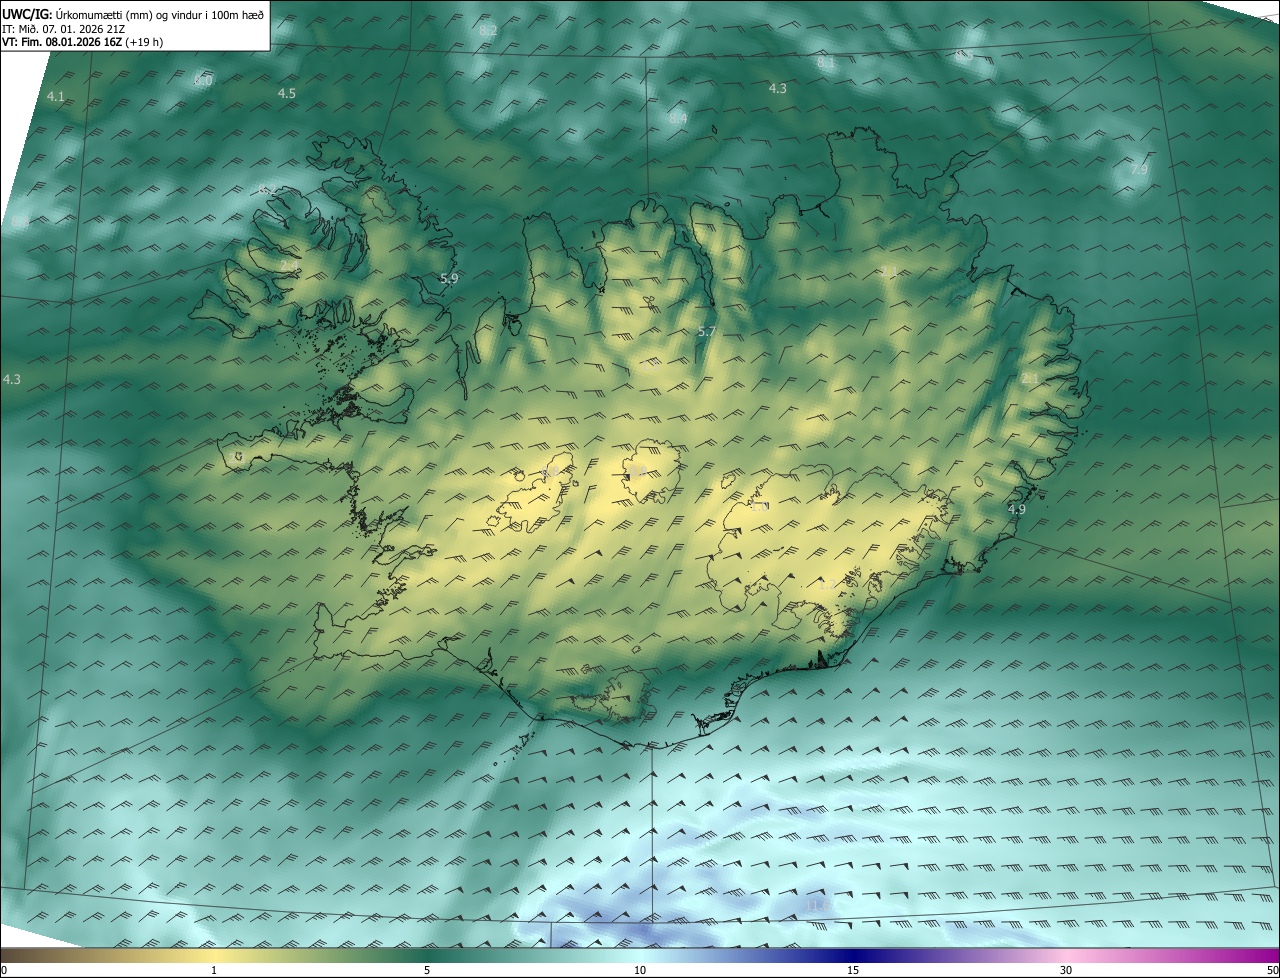Click the "10" tick on the color scale

640,970
